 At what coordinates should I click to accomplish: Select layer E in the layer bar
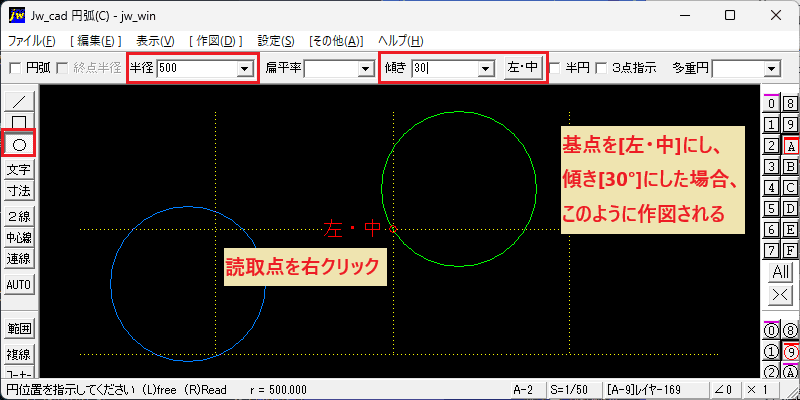coord(790,229)
